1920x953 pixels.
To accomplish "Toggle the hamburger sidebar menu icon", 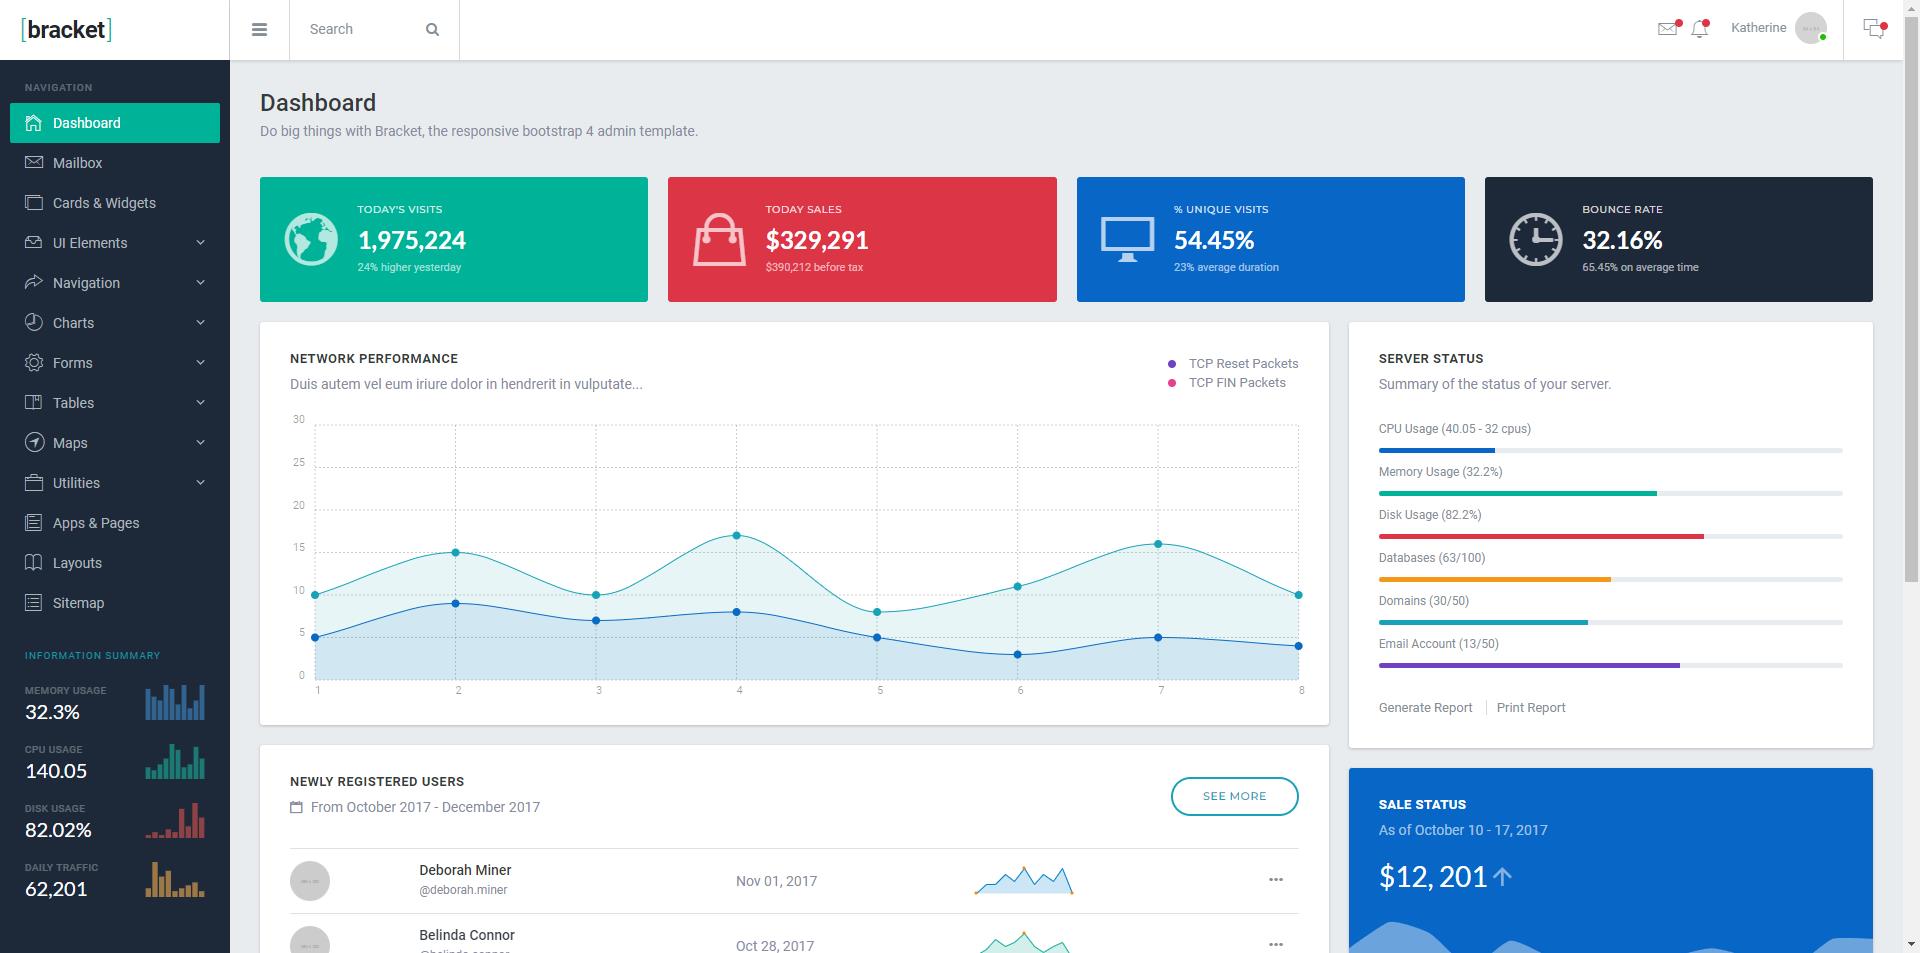I will coord(259,30).
